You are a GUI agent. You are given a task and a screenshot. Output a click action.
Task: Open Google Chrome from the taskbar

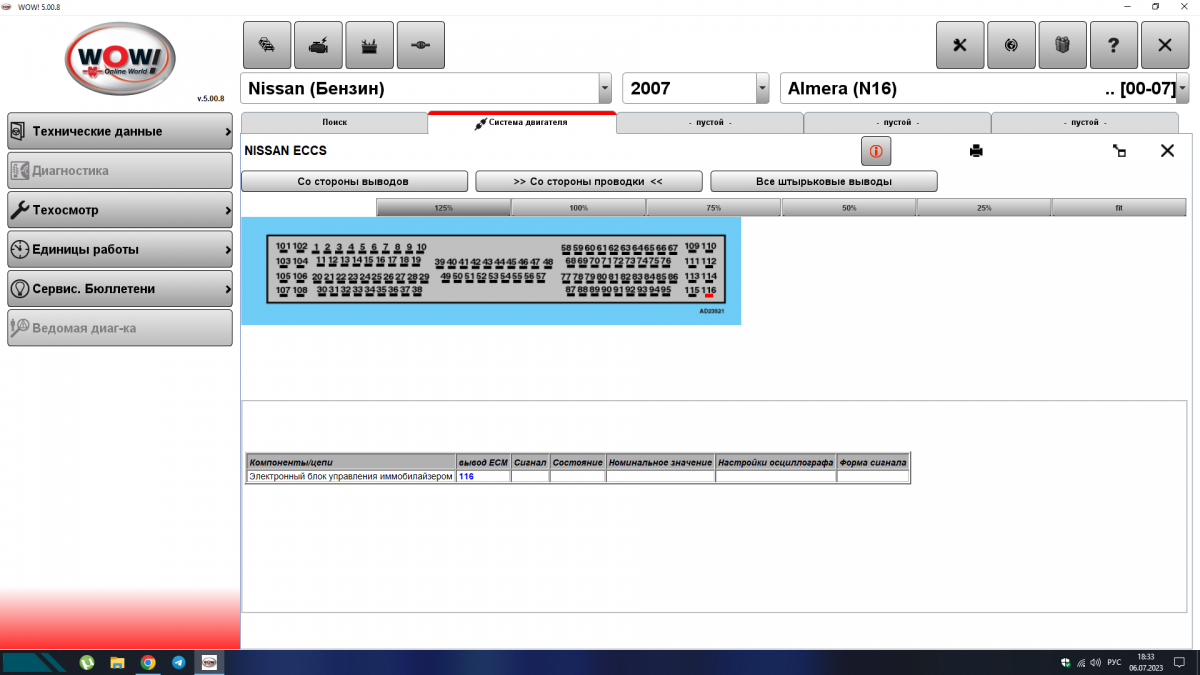pyautogui.click(x=148, y=662)
